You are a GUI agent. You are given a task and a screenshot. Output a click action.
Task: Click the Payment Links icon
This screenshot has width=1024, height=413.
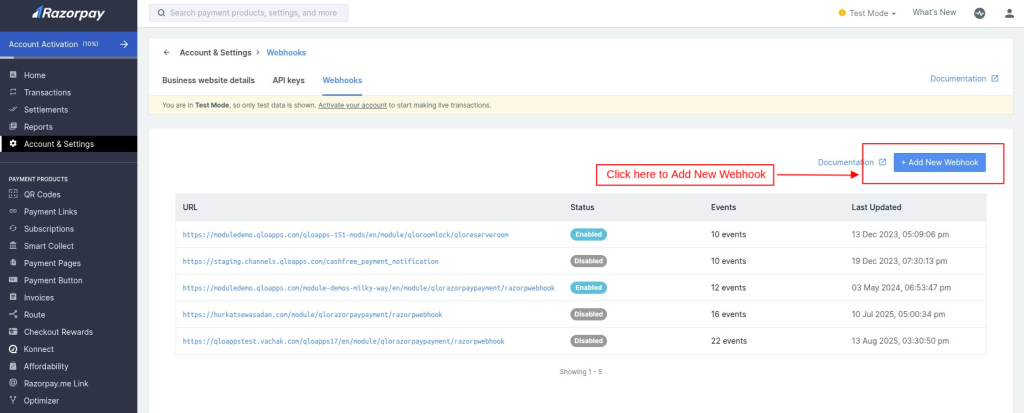point(13,211)
